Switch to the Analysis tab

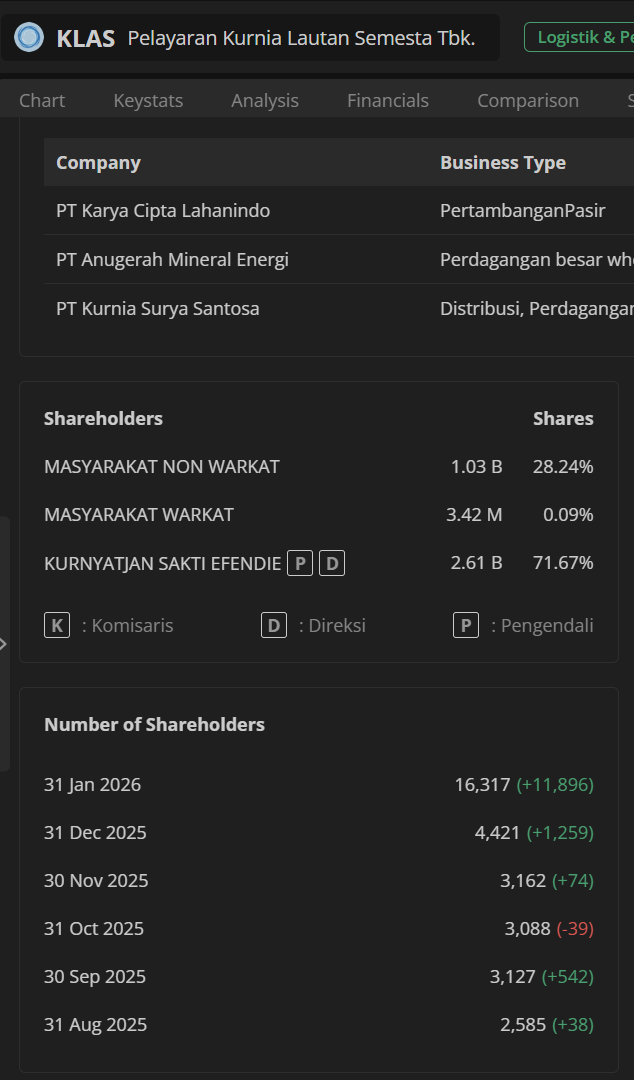pyautogui.click(x=264, y=100)
